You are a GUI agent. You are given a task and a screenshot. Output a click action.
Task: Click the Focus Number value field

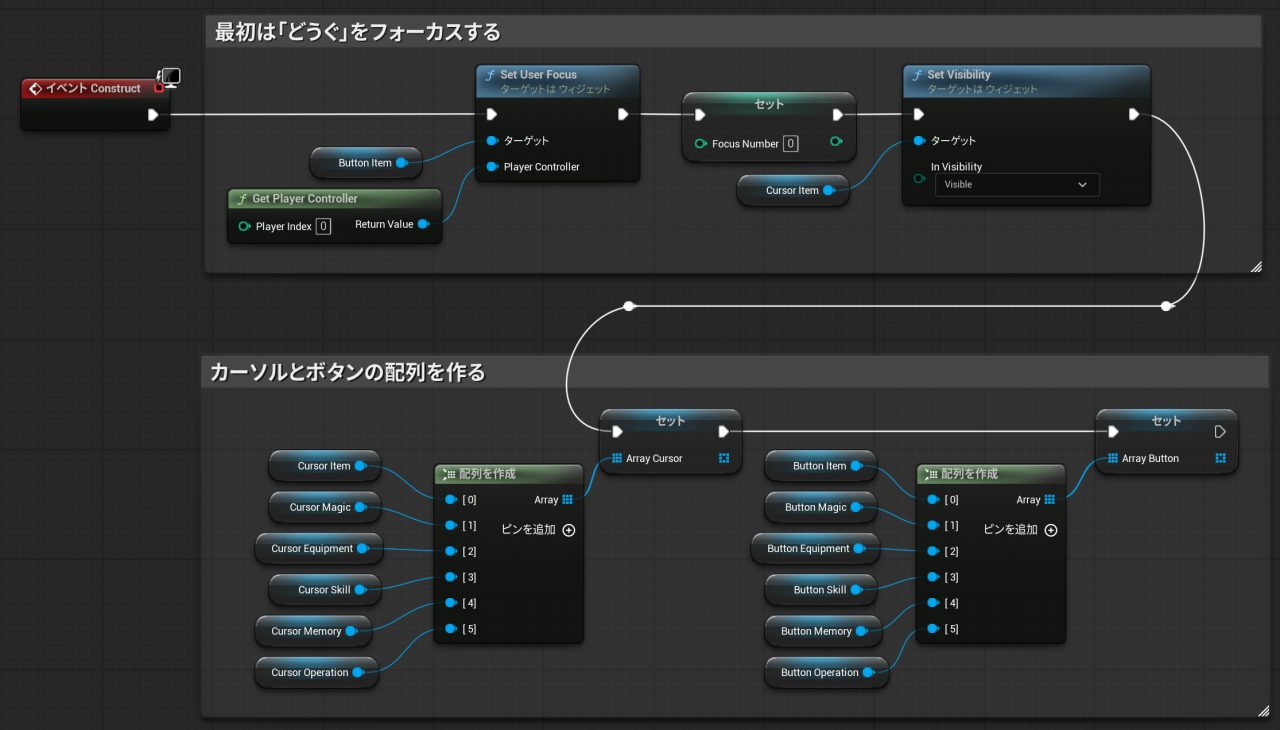click(x=790, y=144)
